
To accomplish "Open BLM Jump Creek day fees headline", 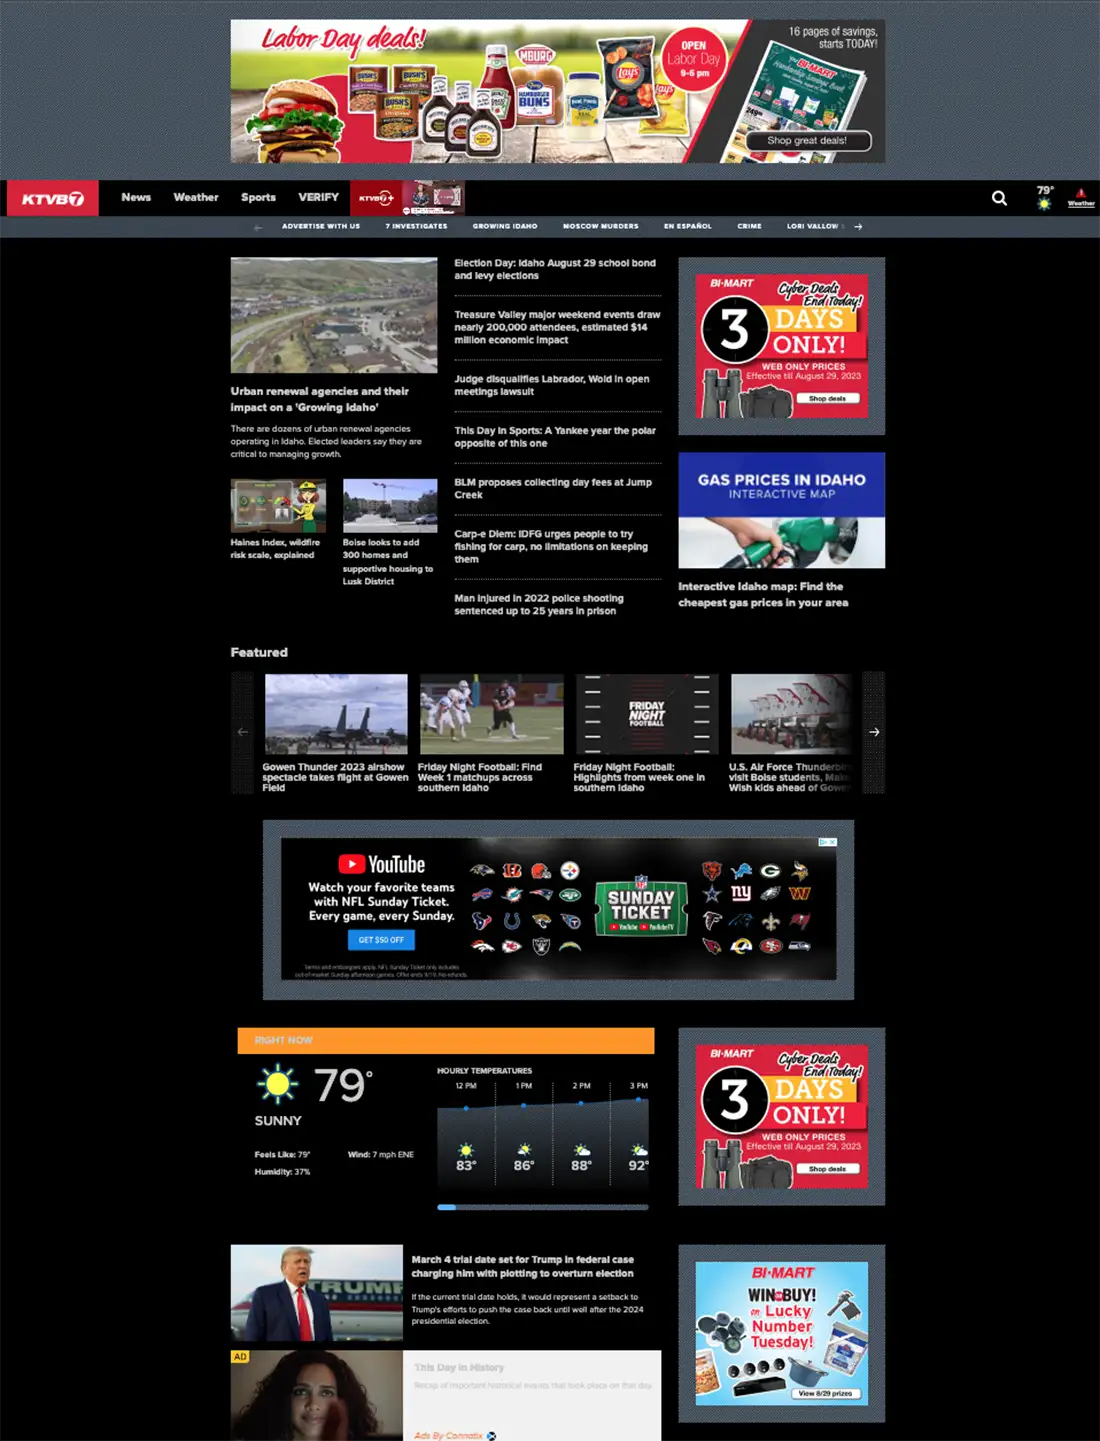I will pos(553,488).
